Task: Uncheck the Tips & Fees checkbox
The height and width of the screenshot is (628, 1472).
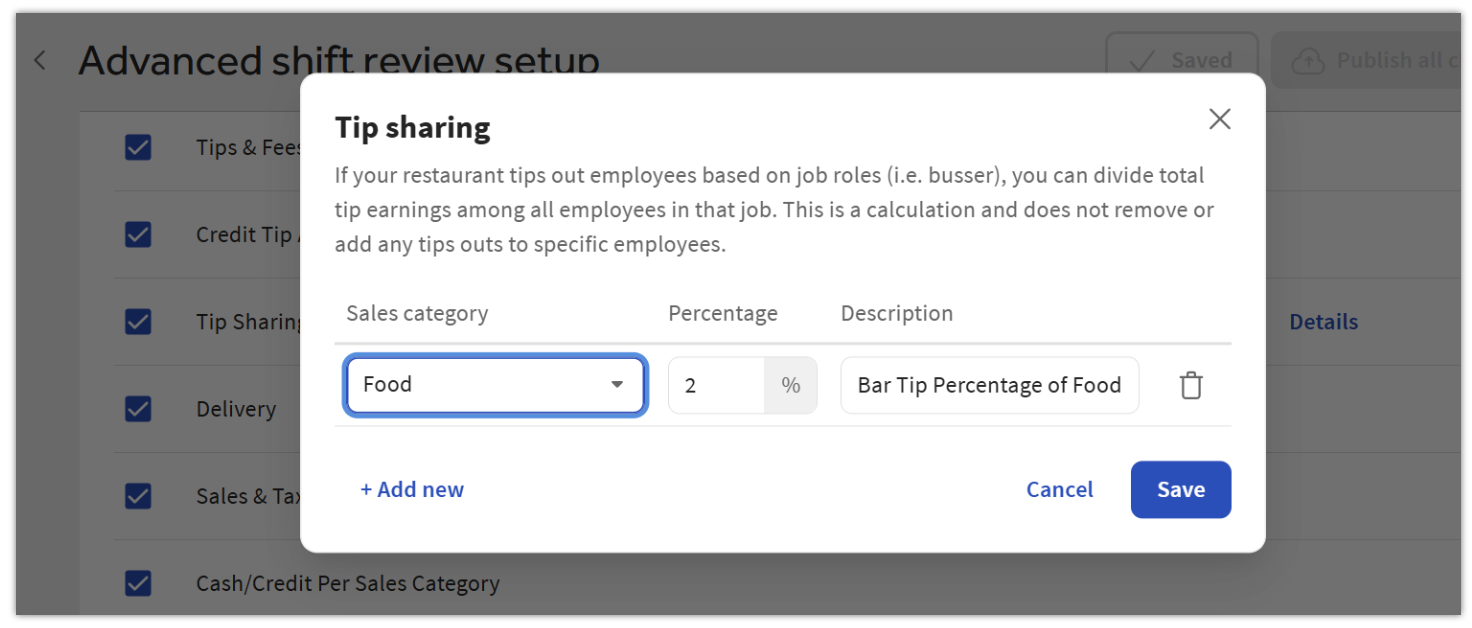Action: pyautogui.click(x=138, y=148)
